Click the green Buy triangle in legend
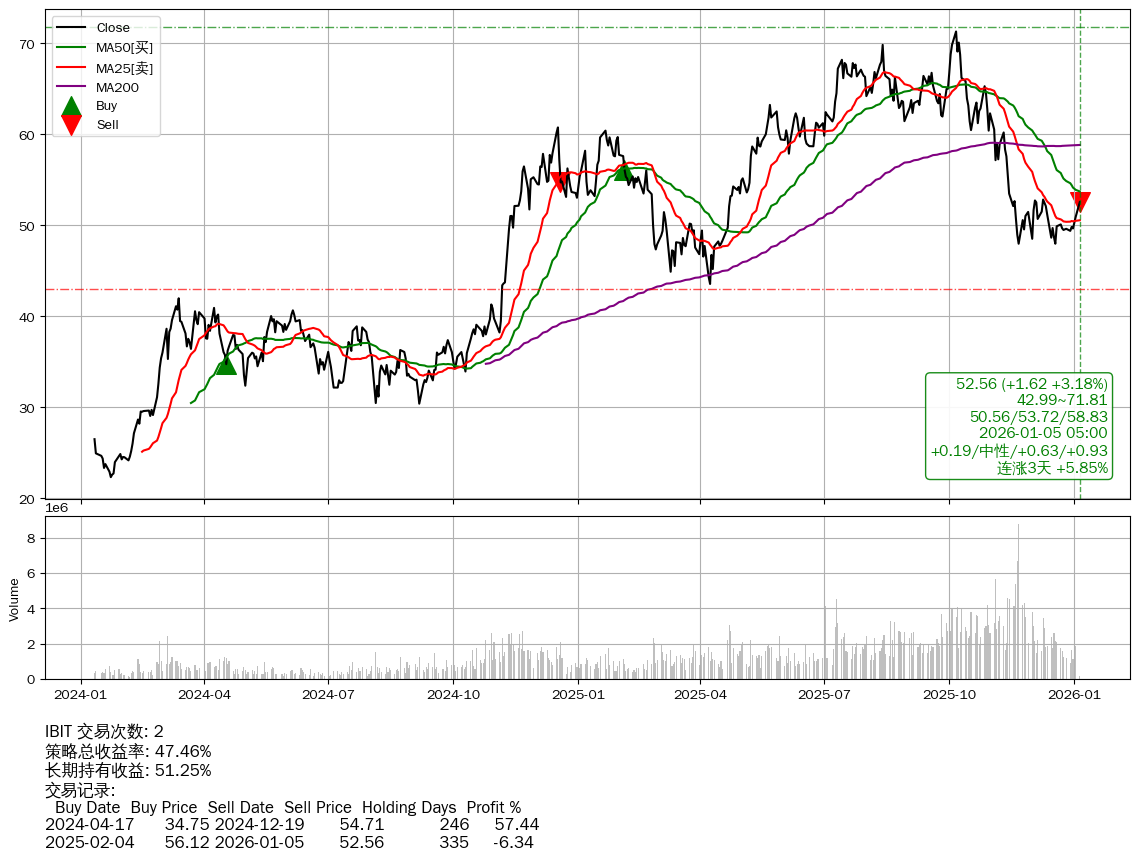 coord(72,105)
